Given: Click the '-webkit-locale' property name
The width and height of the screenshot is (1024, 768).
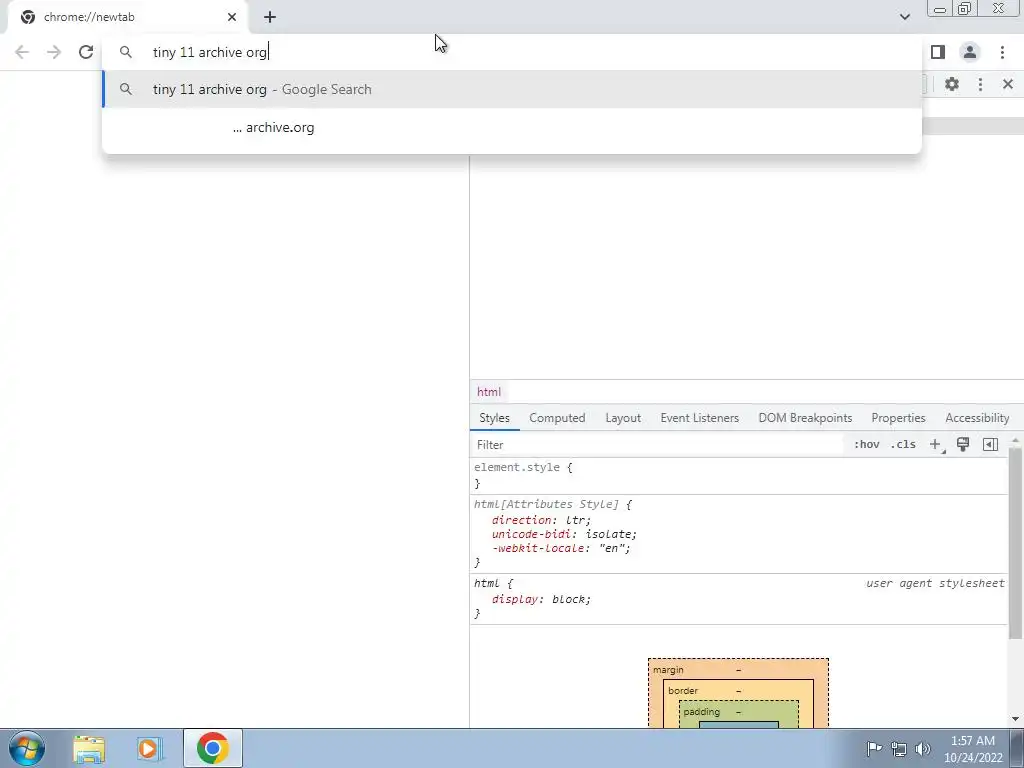Looking at the screenshot, I should tap(537, 549).
